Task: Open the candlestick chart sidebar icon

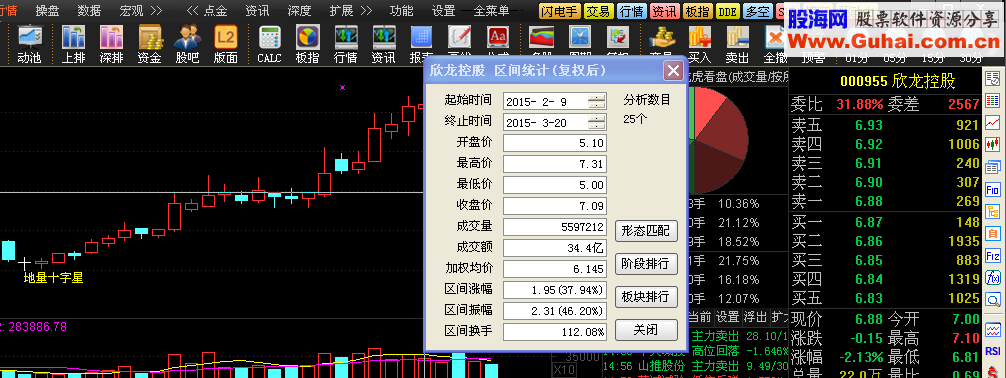Action: pos(993,144)
